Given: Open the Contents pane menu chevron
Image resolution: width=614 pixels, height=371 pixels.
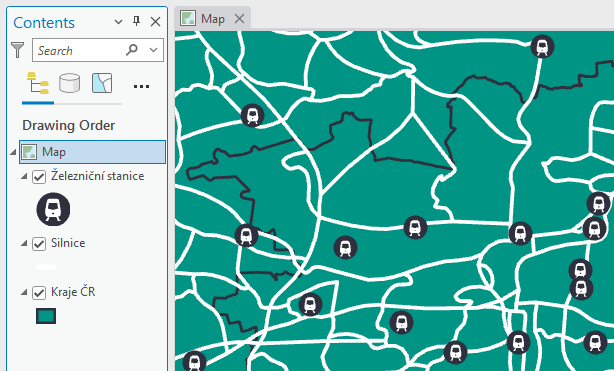Looking at the screenshot, I should pyautogui.click(x=118, y=22).
